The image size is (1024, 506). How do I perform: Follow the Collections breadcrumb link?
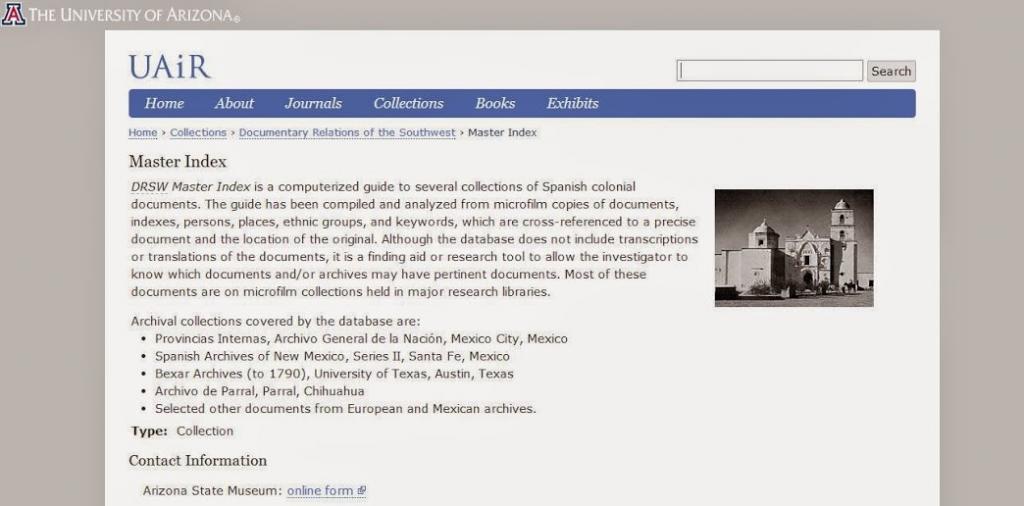[198, 133]
